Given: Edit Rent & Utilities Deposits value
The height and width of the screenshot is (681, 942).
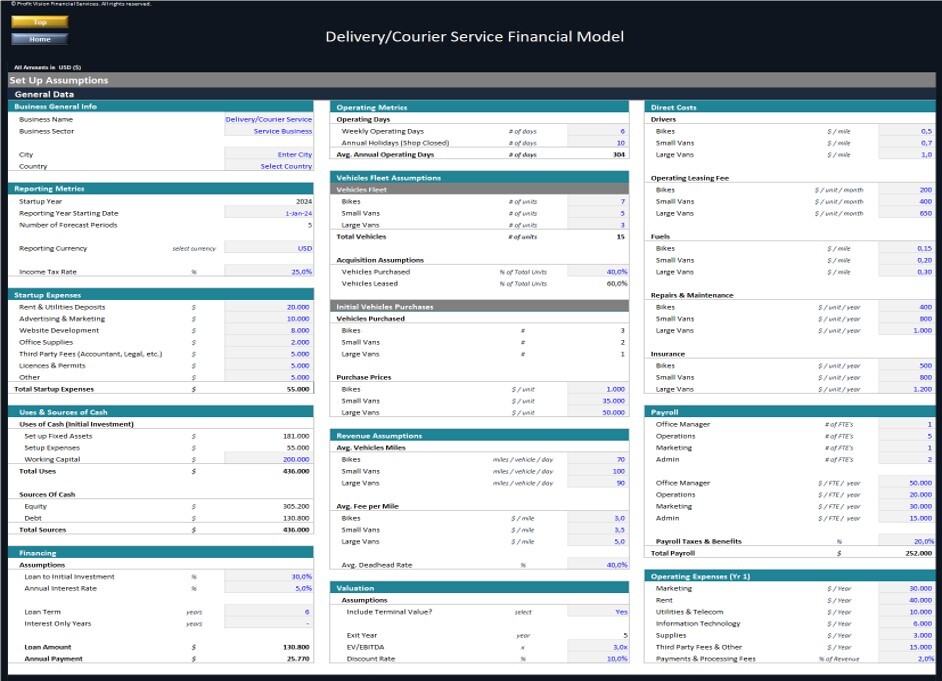Looking at the screenshot, I should [269, 307].
